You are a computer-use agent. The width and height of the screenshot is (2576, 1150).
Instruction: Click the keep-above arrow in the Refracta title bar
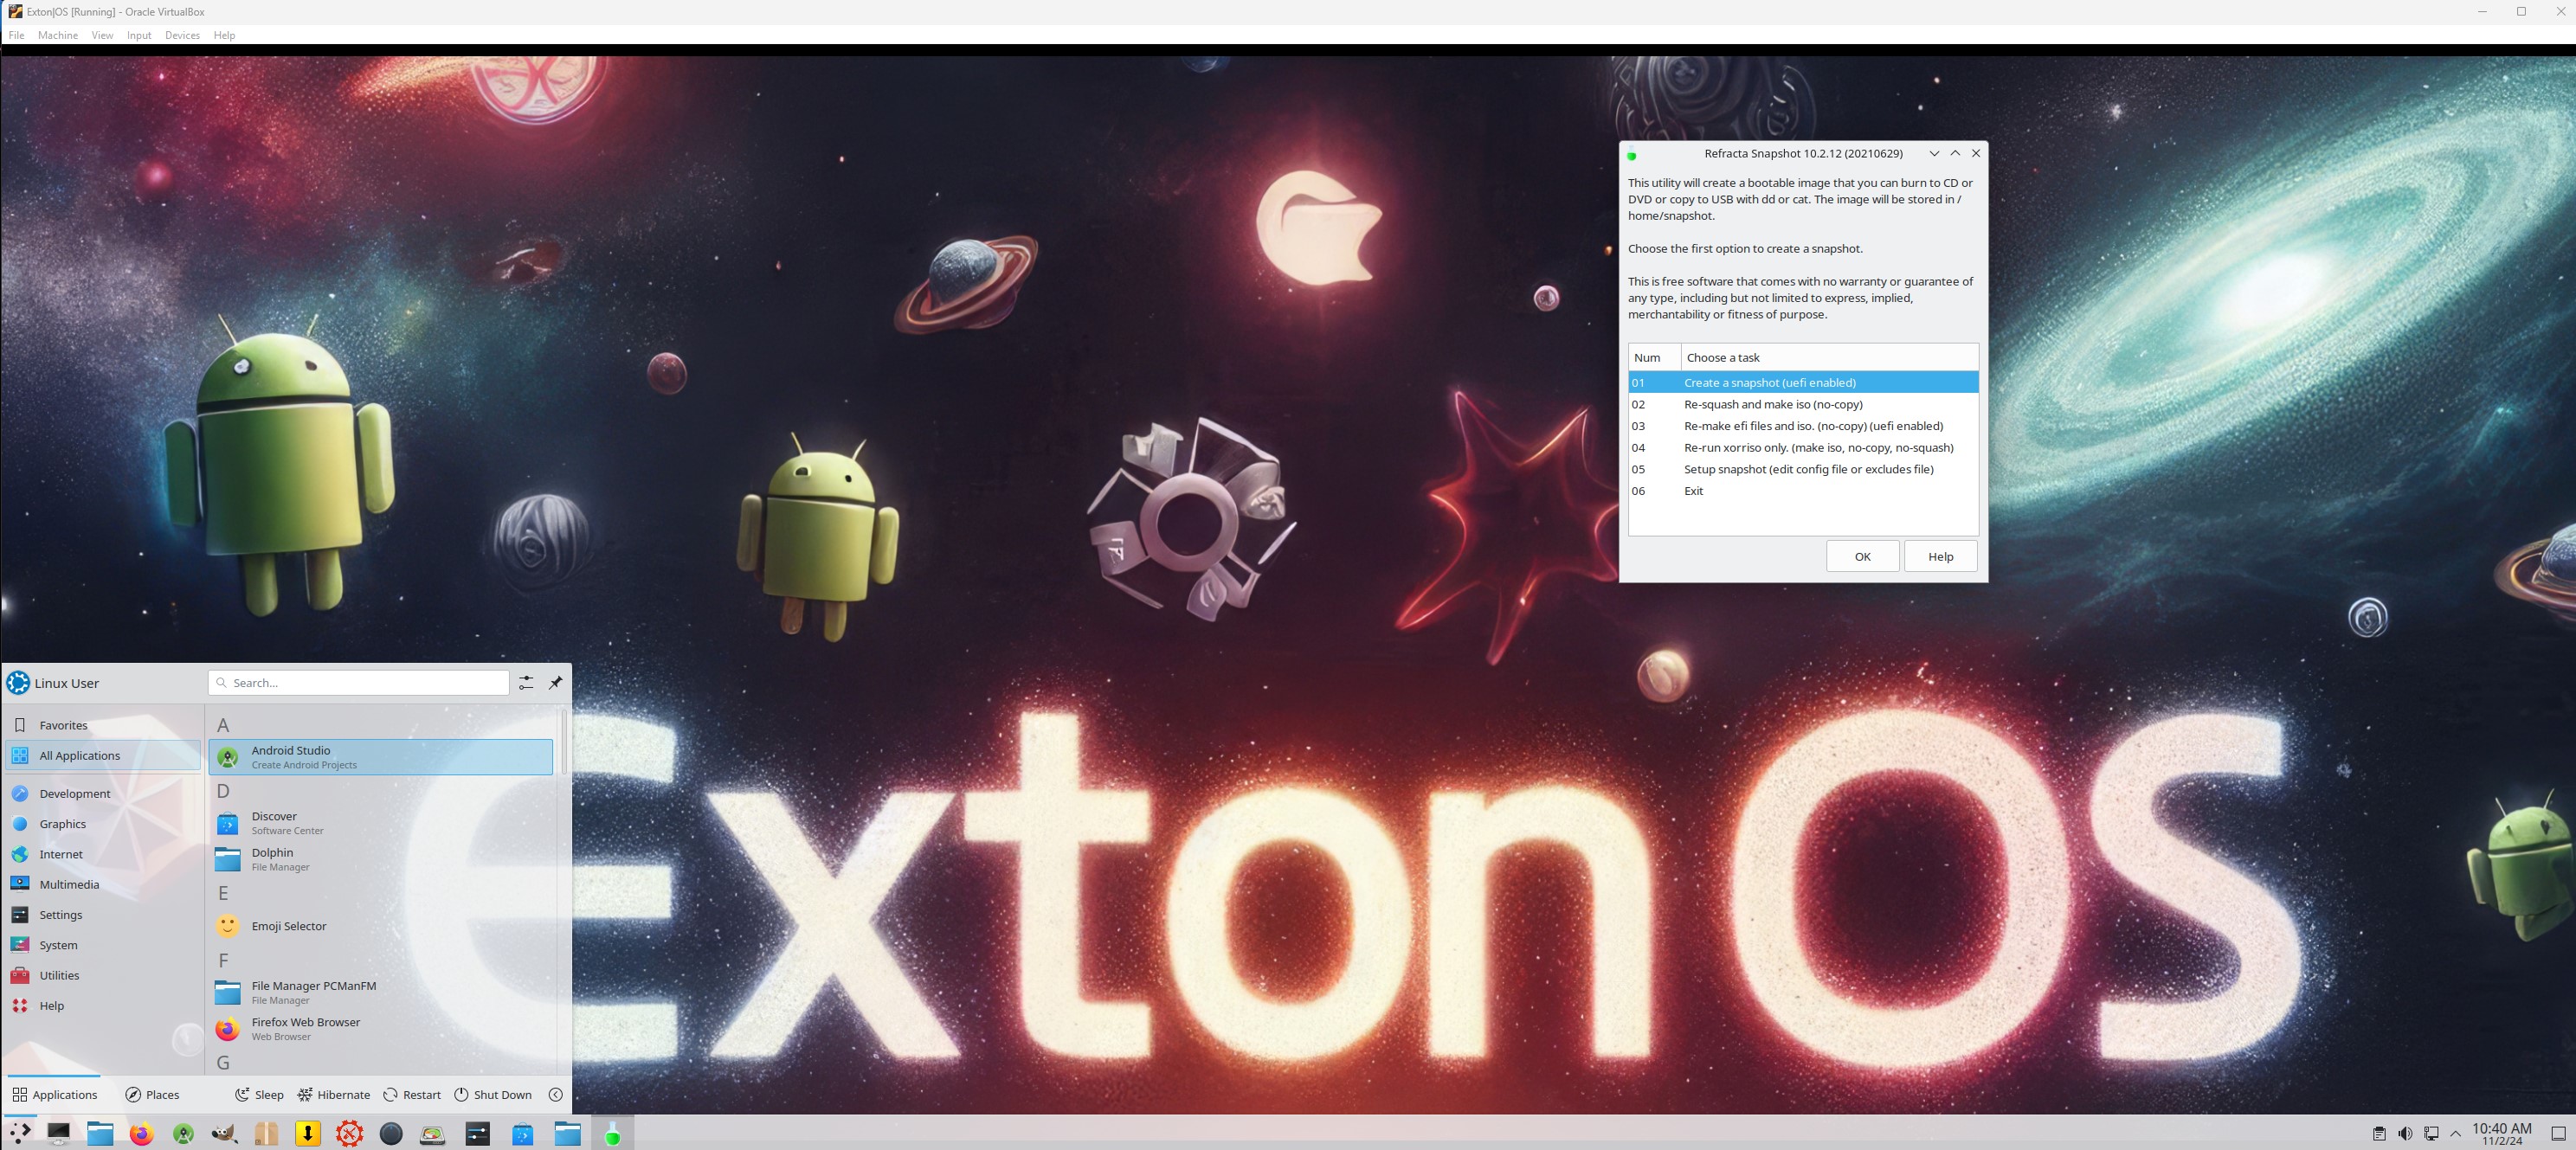(x=1955, y=153)
